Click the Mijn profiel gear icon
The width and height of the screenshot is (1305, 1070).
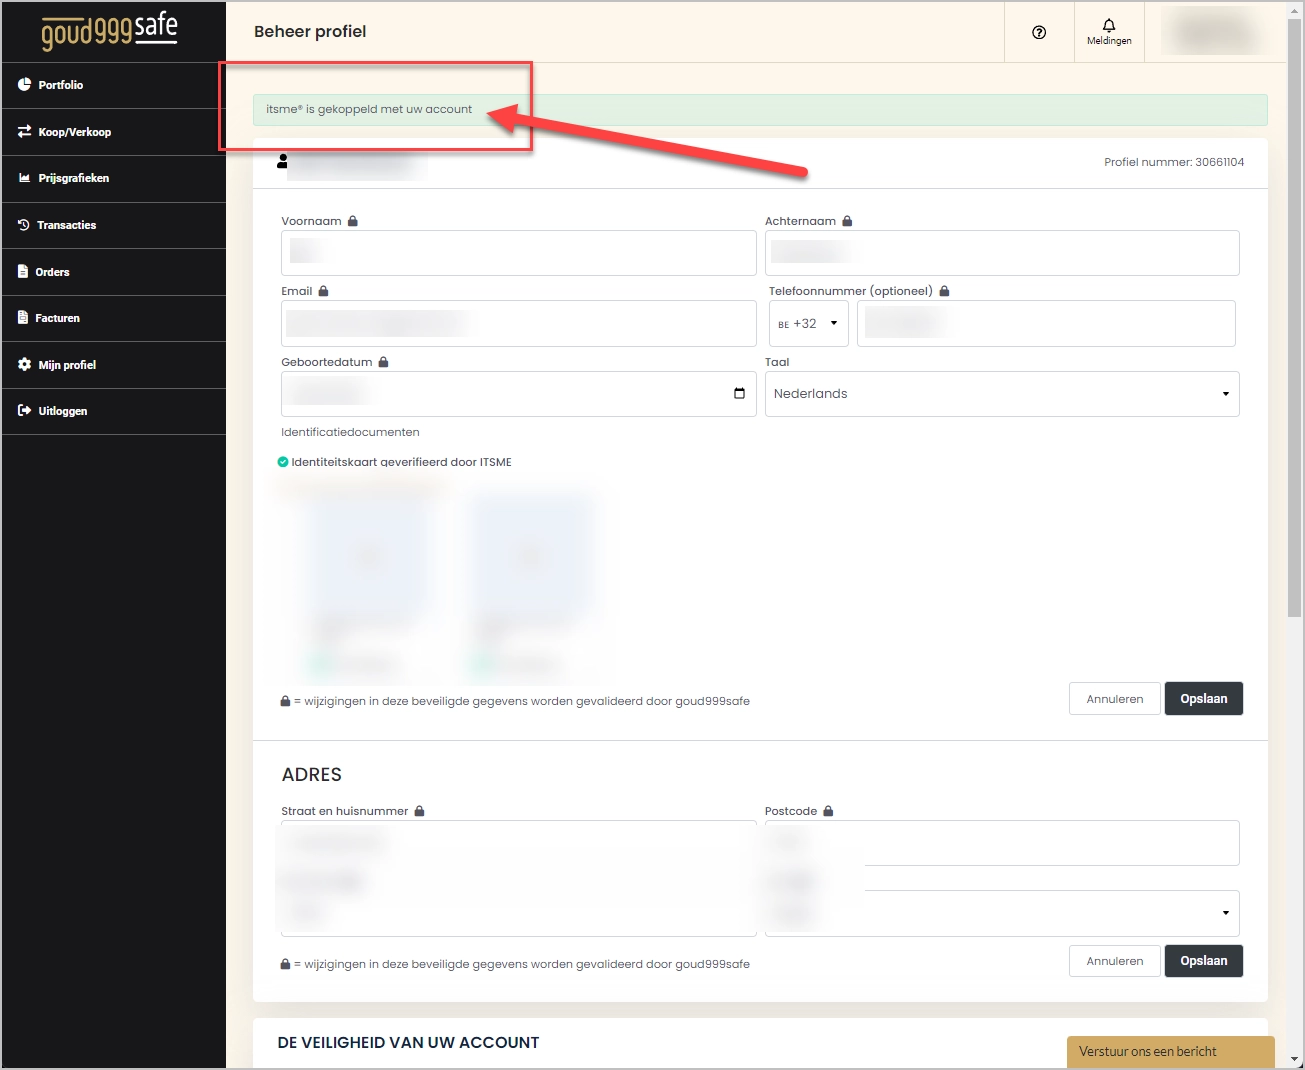coord(25,365)
